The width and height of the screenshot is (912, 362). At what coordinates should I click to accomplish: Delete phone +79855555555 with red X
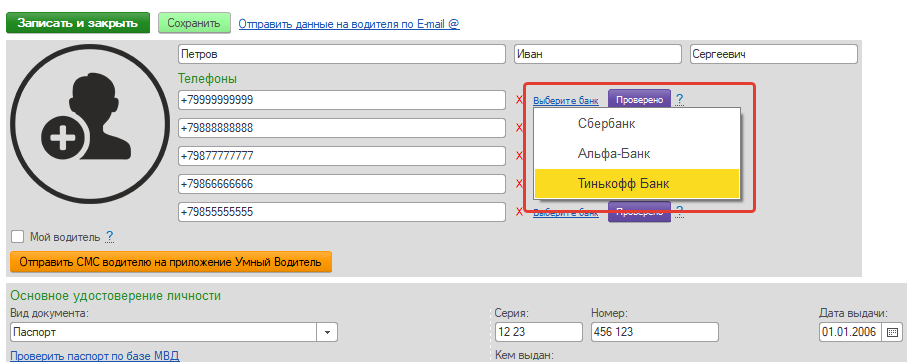click(519, 212)
